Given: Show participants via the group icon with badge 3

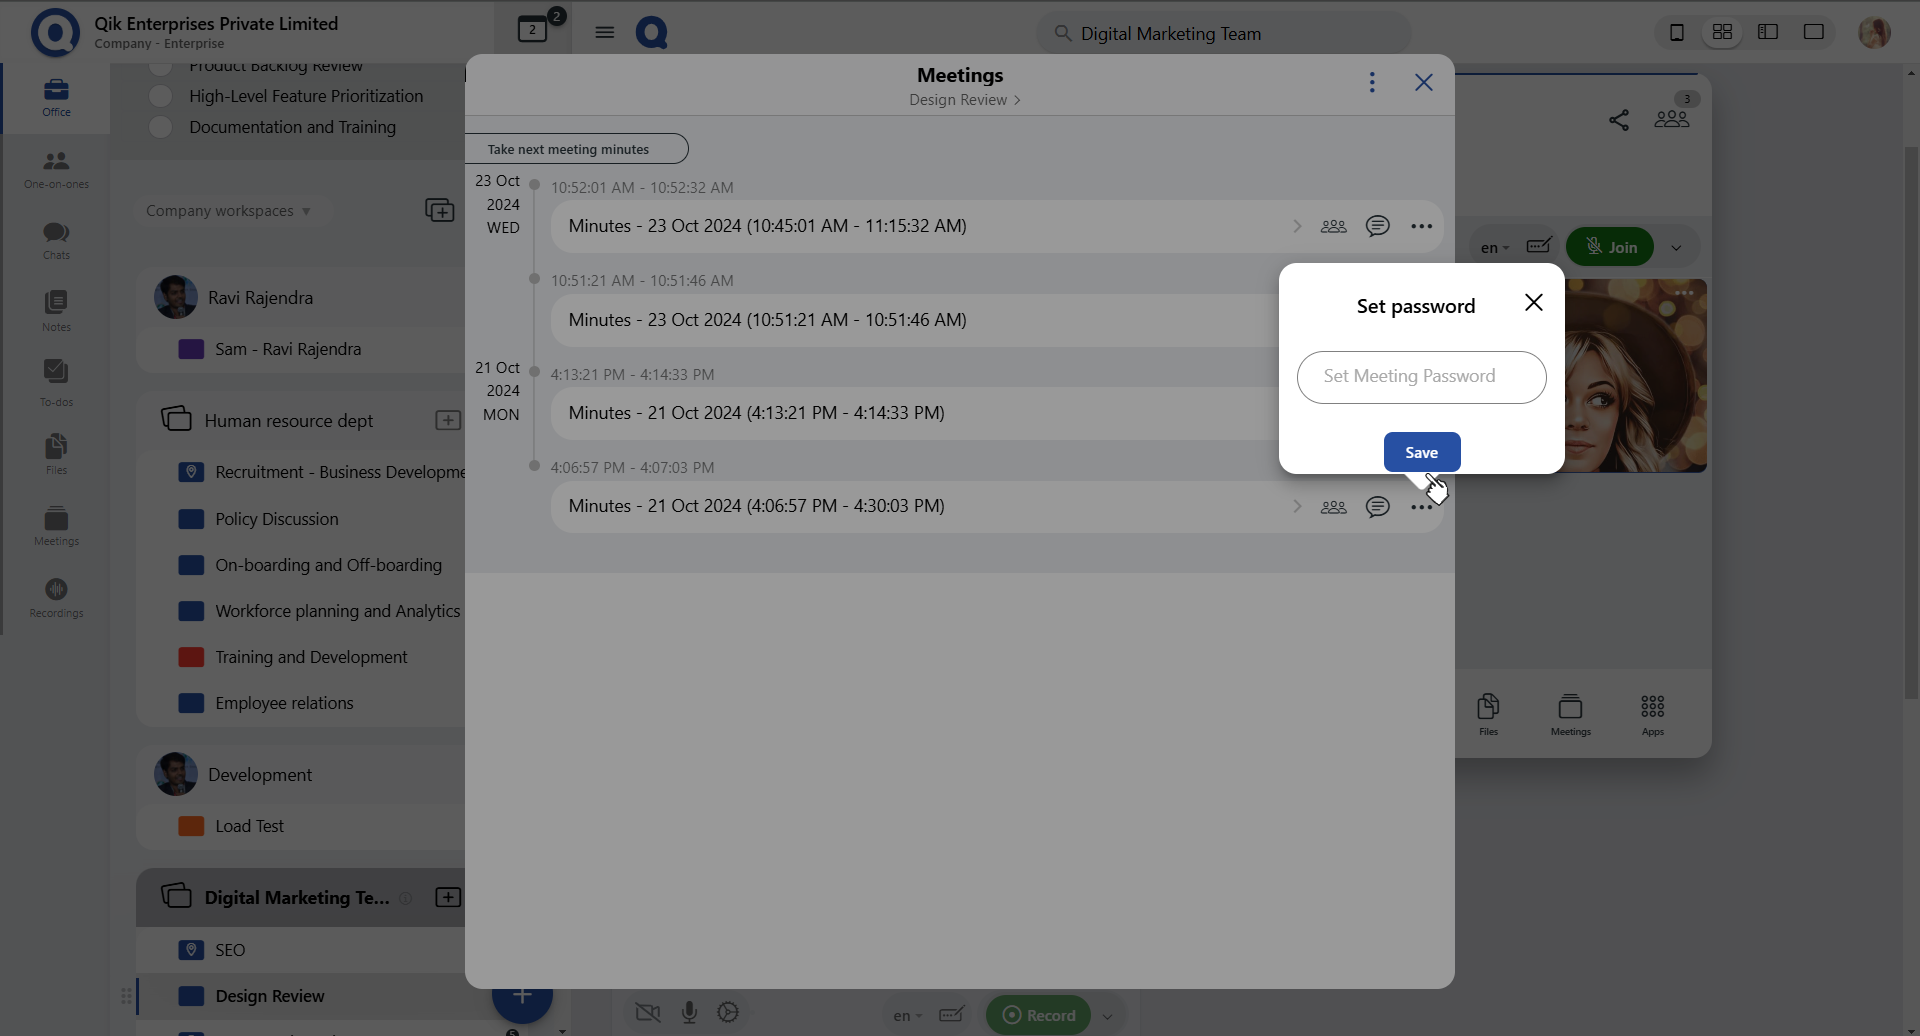Looking at the screenshot, I should (1671, 120).
